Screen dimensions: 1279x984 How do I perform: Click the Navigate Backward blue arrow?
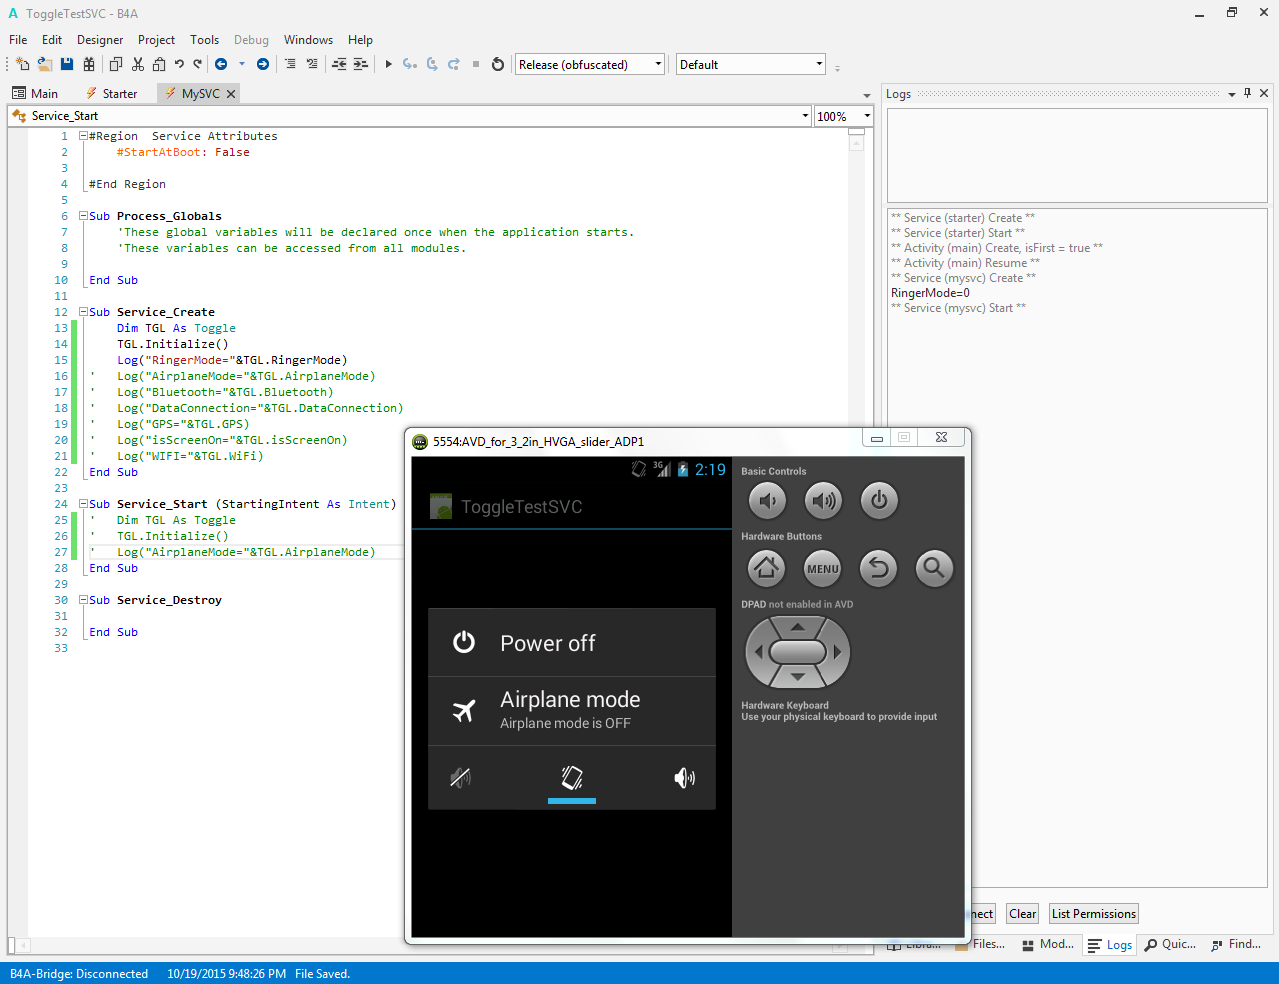pyautogui.click(x=221, y=64)
